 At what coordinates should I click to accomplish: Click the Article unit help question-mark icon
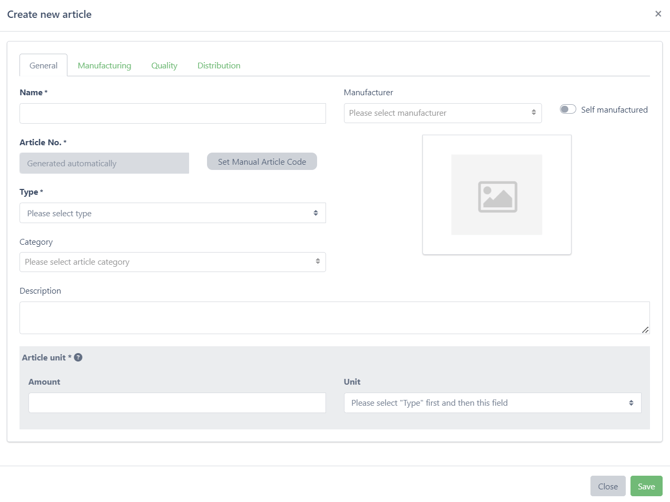click(78, 357)
